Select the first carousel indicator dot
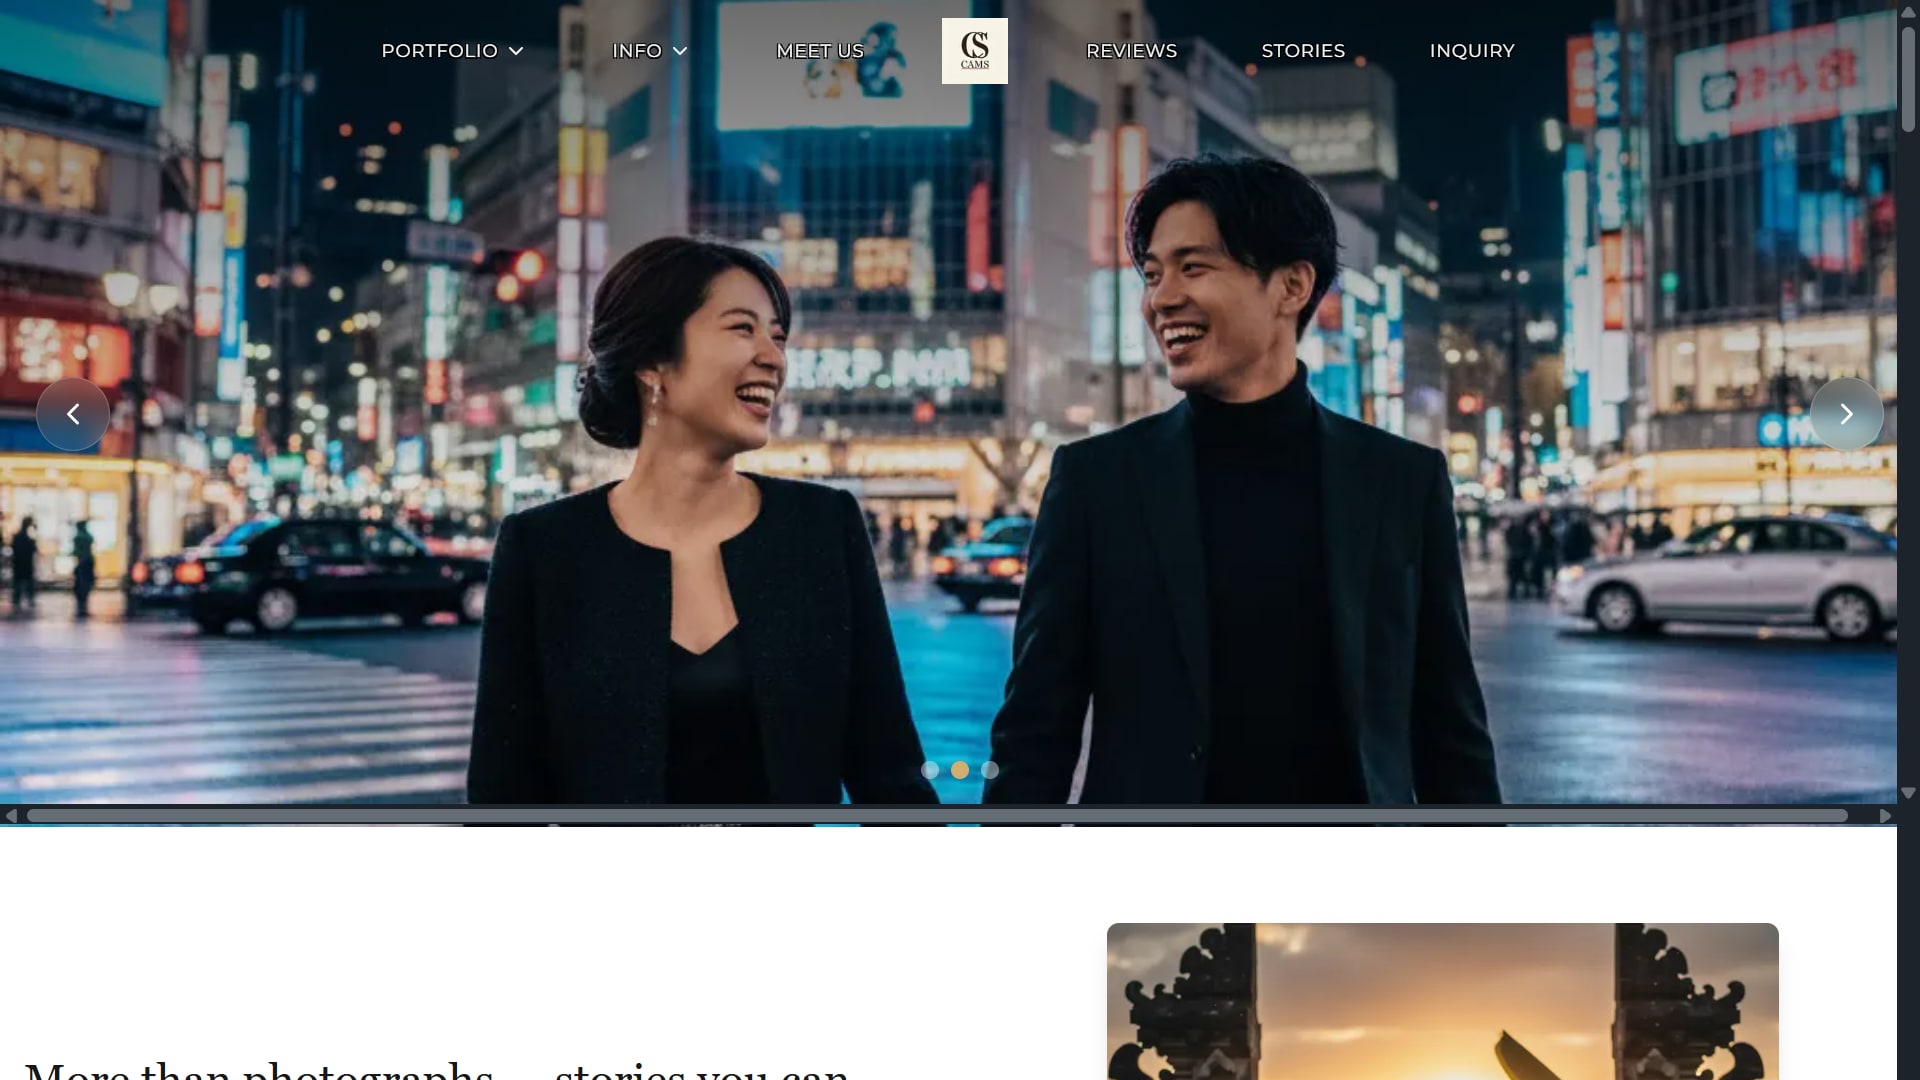The width and height of the screenshot is (1920, 1080). 930,770
